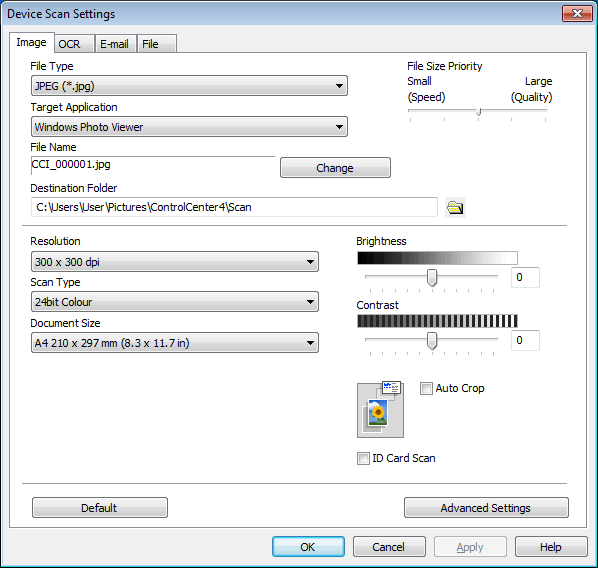Expand the Target Application dropdown
Image resolution: width=598 pixels, height=568 pixels.
(x=189, y=127)
